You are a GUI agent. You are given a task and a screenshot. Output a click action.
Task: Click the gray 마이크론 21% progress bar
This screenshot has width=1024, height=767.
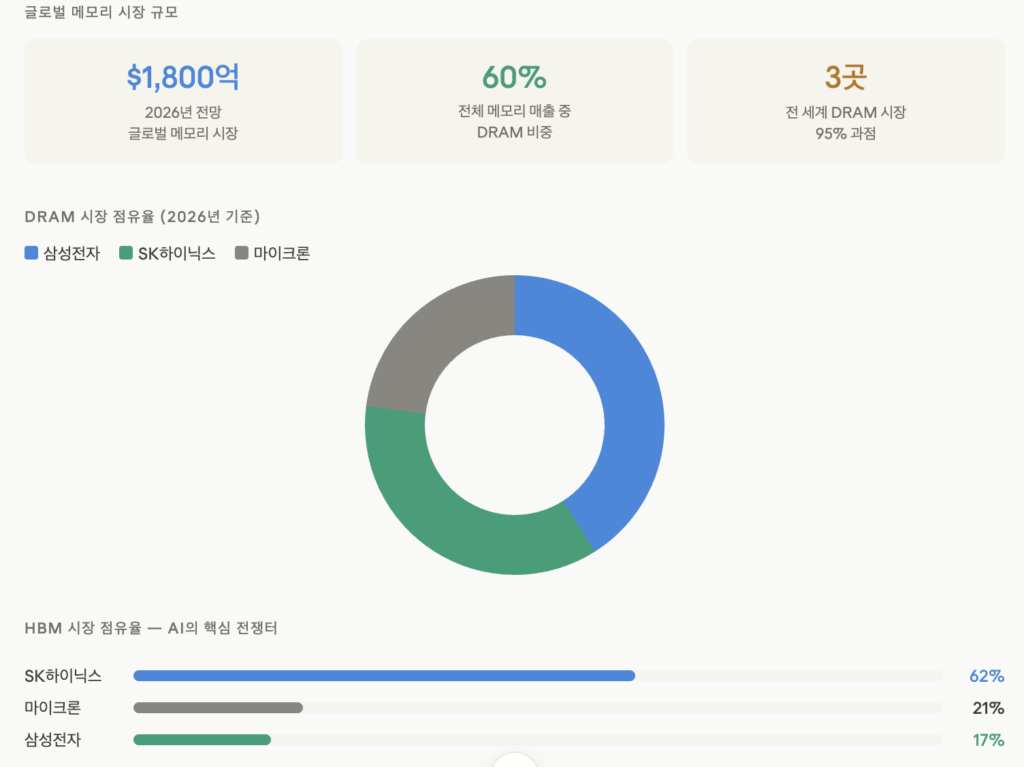click(x=218, y=708)
